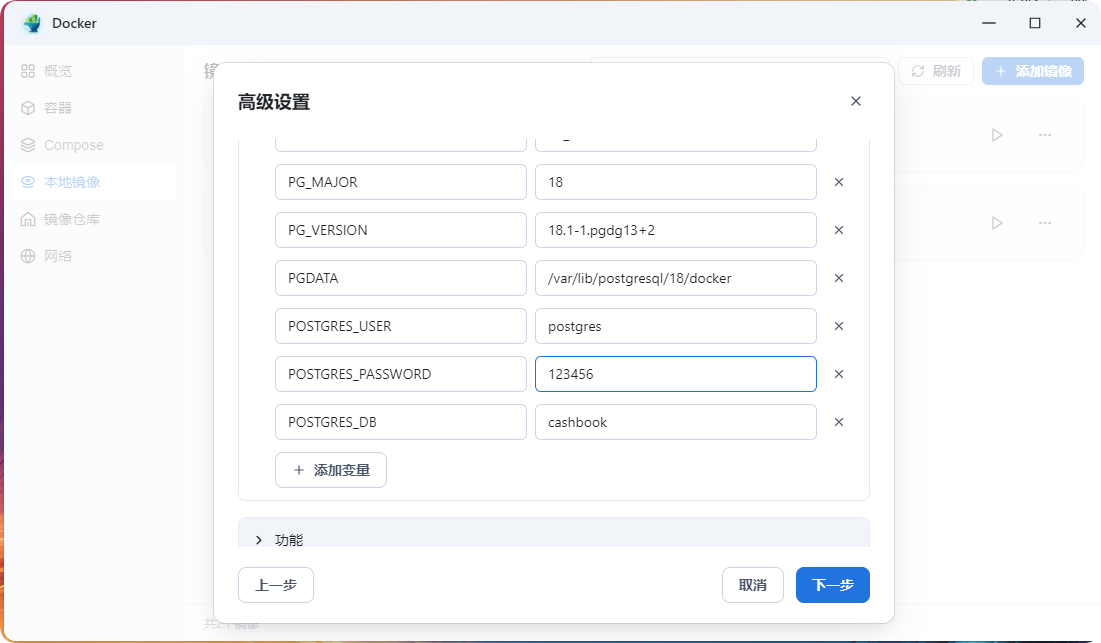Click the PGDATA path value field
This screenshot has height=643, width=1101.
[675, 278]
